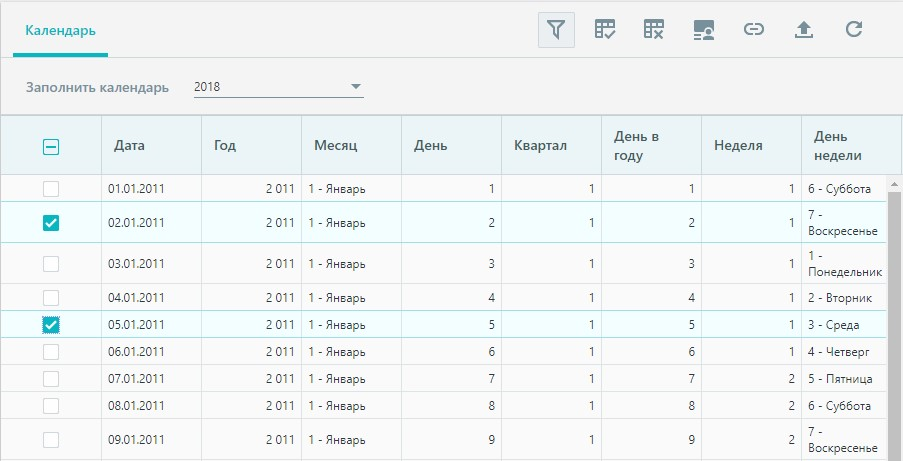Uncheck the 05.01.2011 row checkbox
Viewport: 903px width, 461px height.
[51, 325]
